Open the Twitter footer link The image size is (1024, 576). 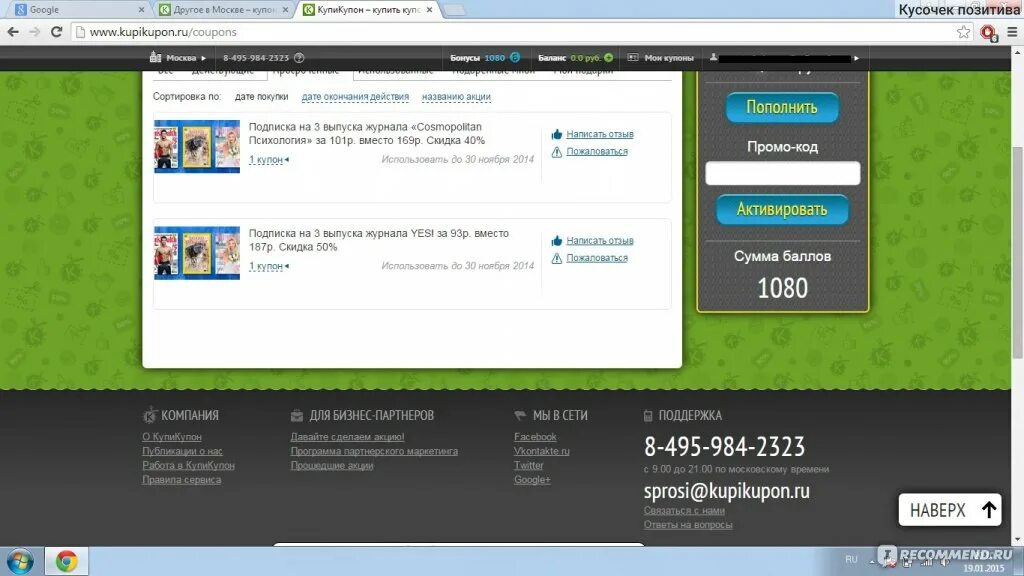[x=528, y=465]
